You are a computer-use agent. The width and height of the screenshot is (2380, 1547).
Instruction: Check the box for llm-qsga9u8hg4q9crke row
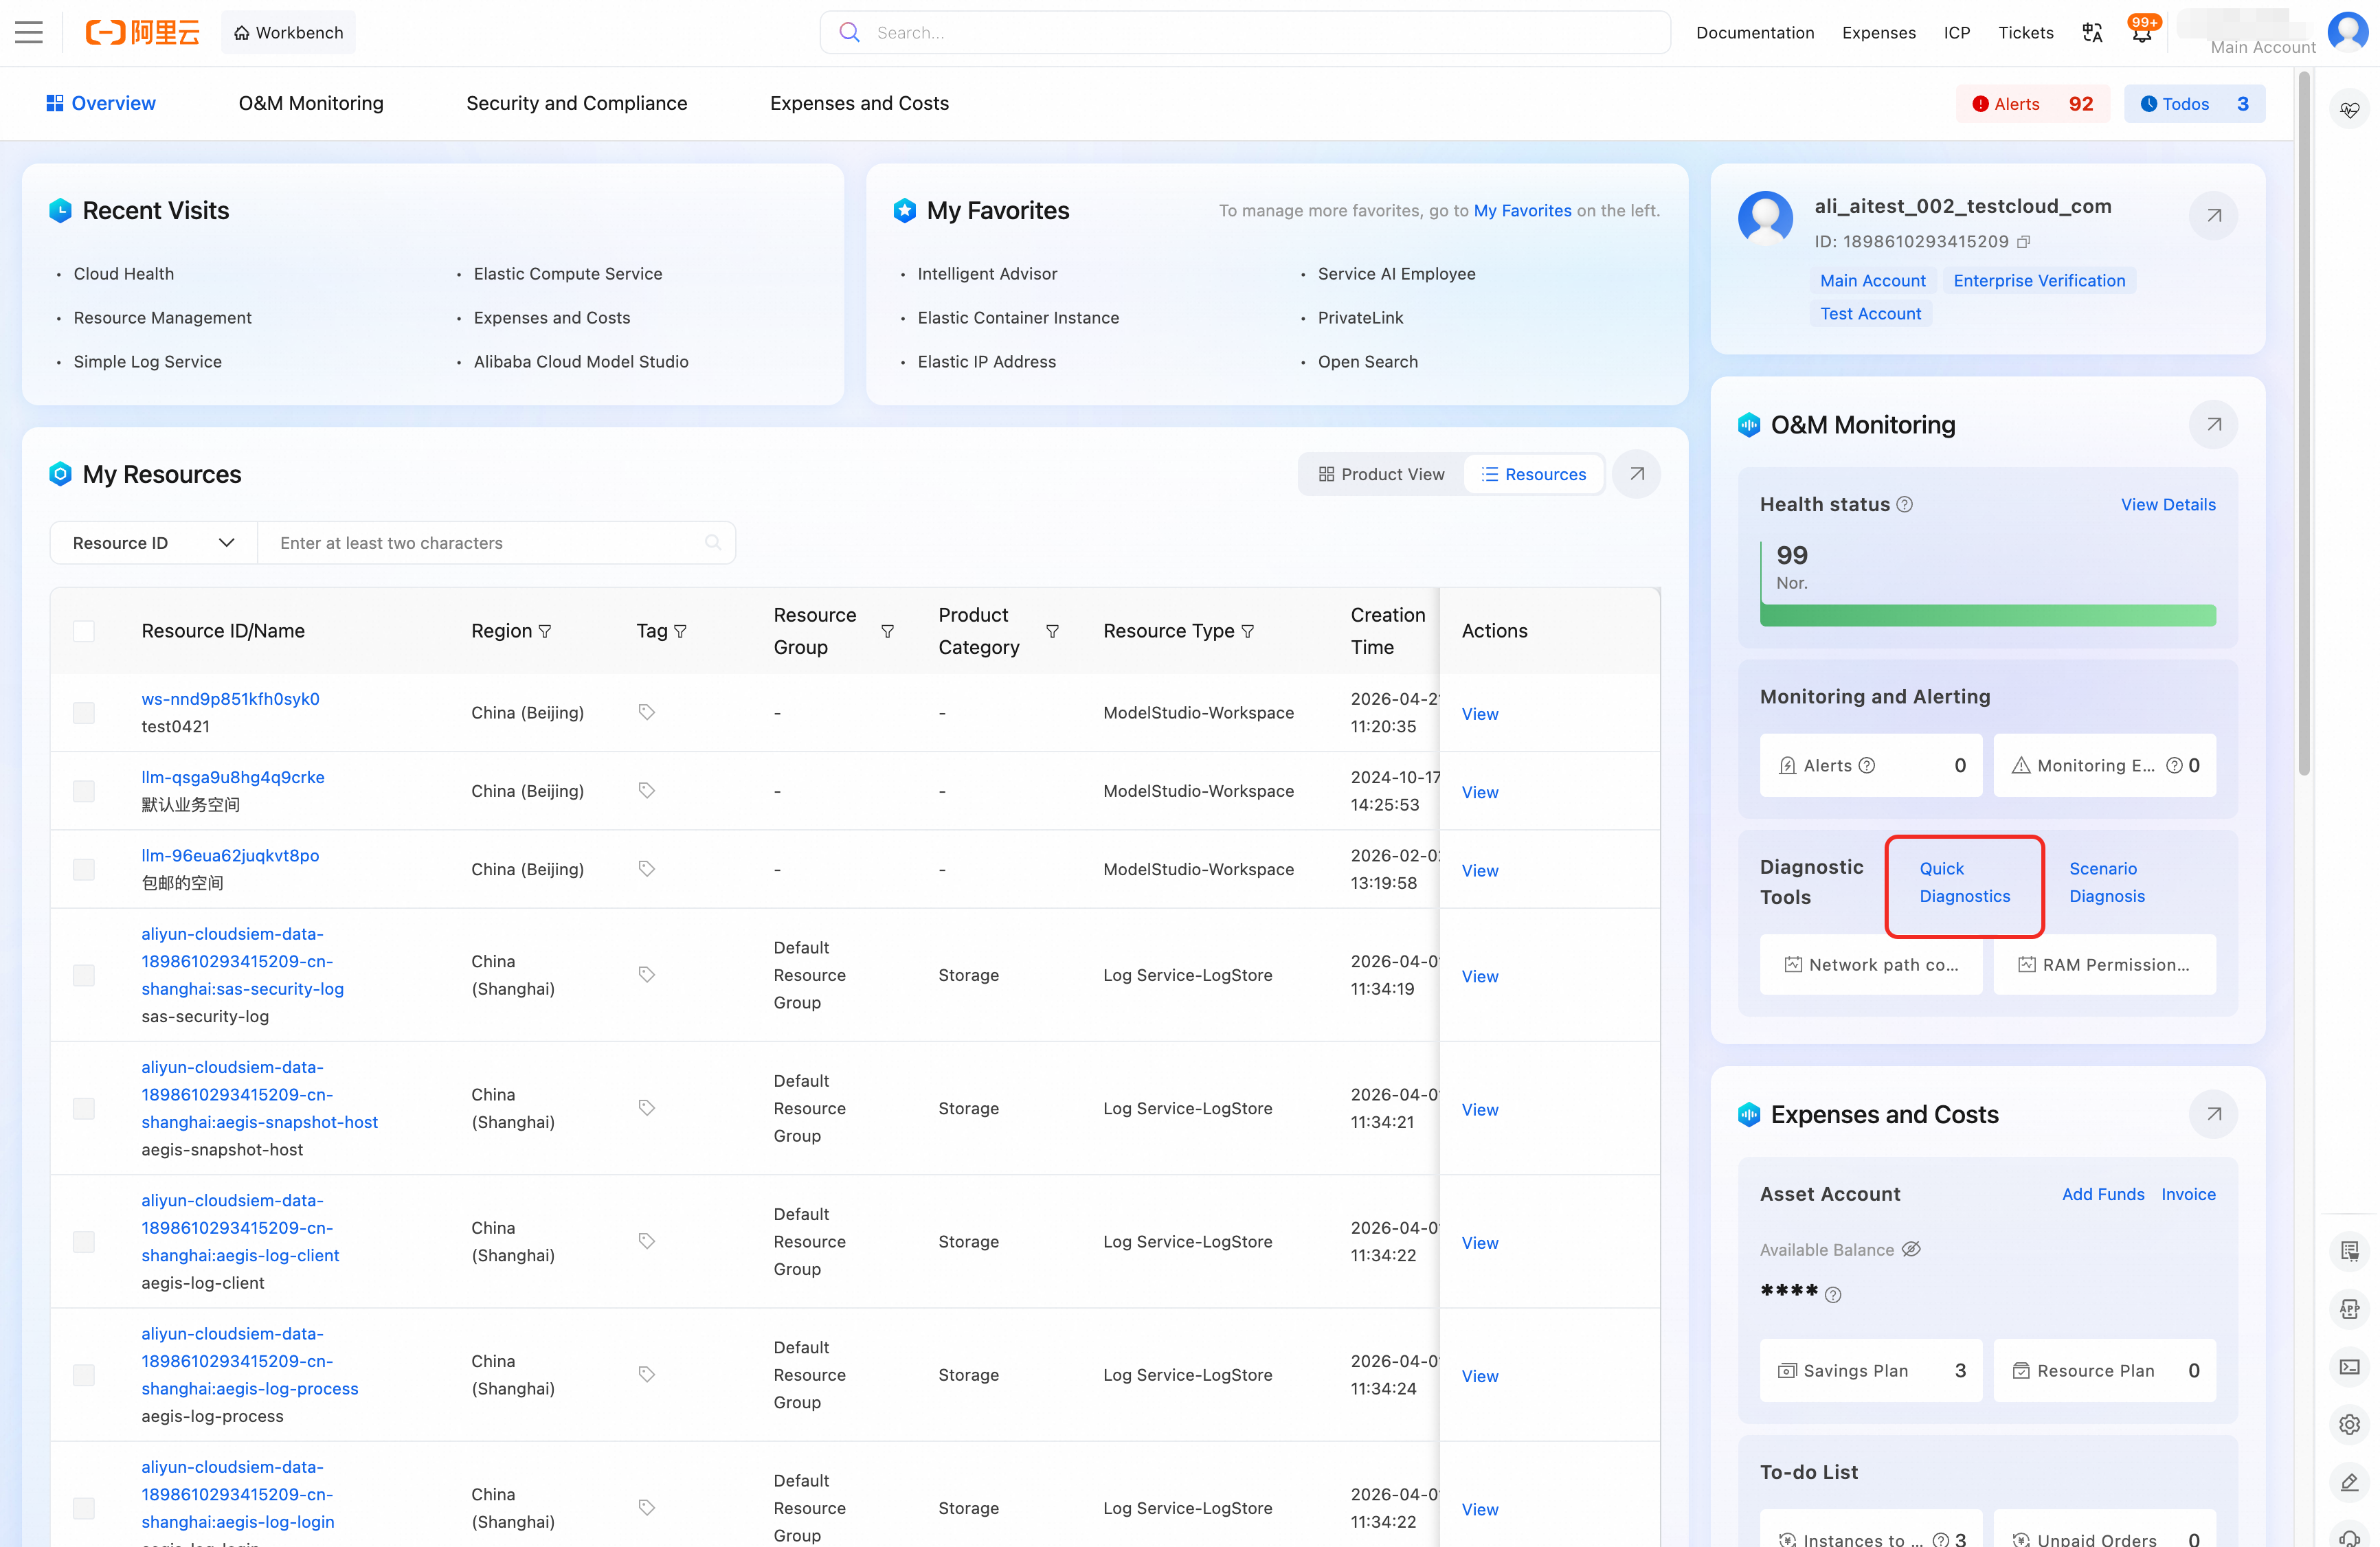click(84, 791)
